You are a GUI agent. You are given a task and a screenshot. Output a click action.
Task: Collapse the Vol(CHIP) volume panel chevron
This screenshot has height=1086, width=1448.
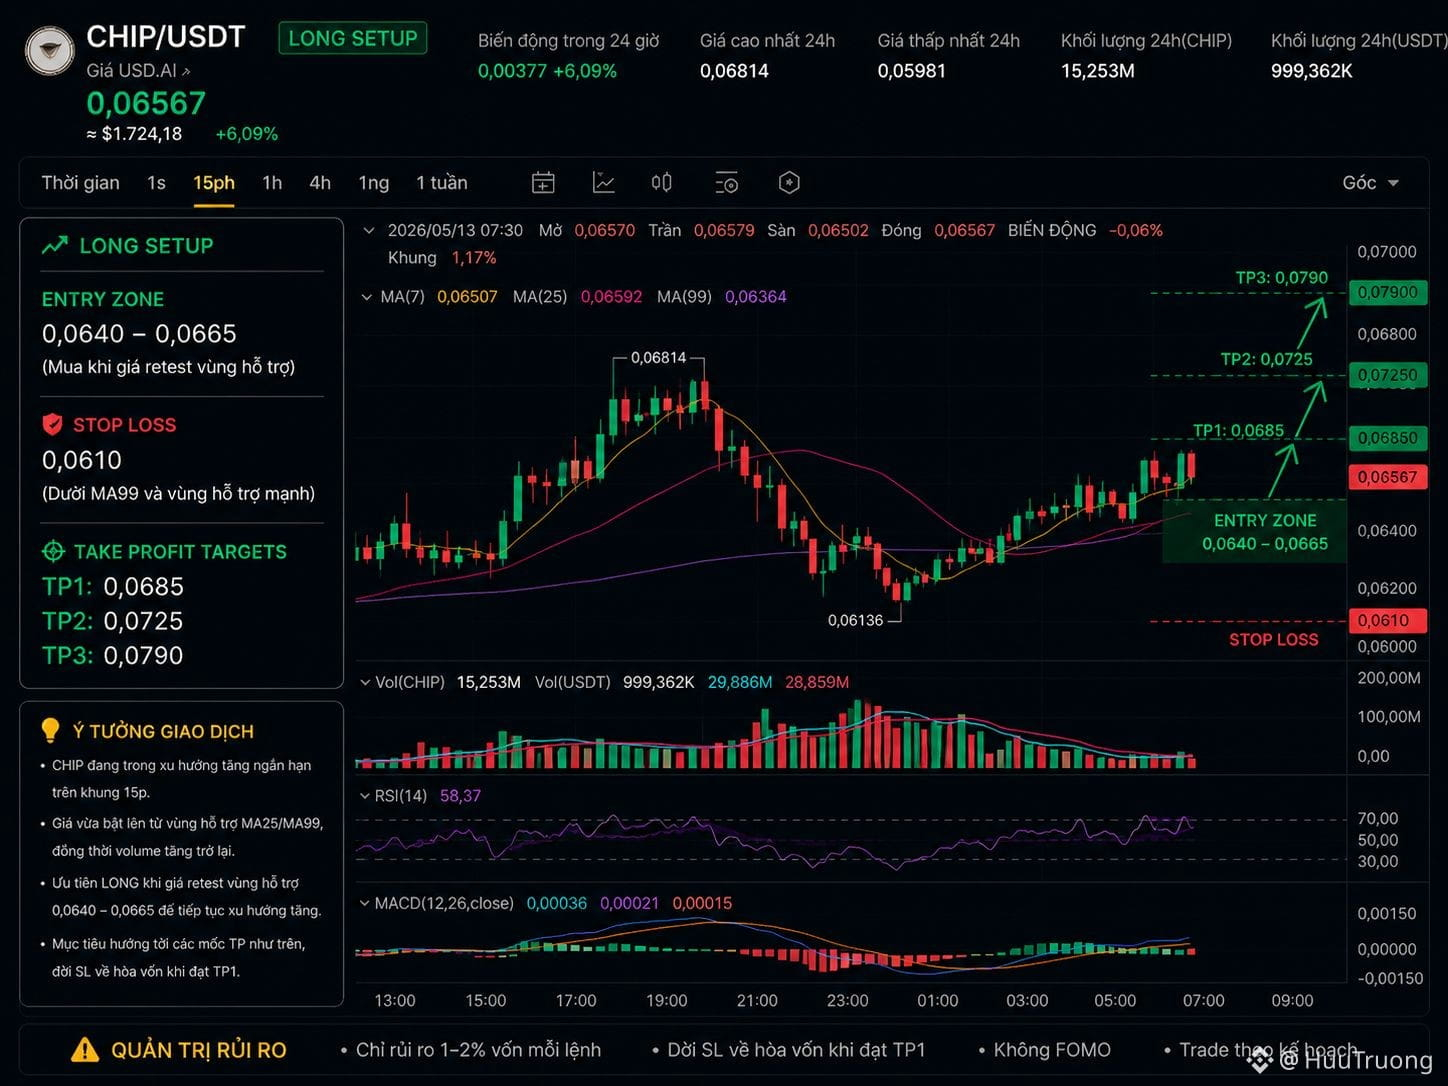(x=365, y=682)
